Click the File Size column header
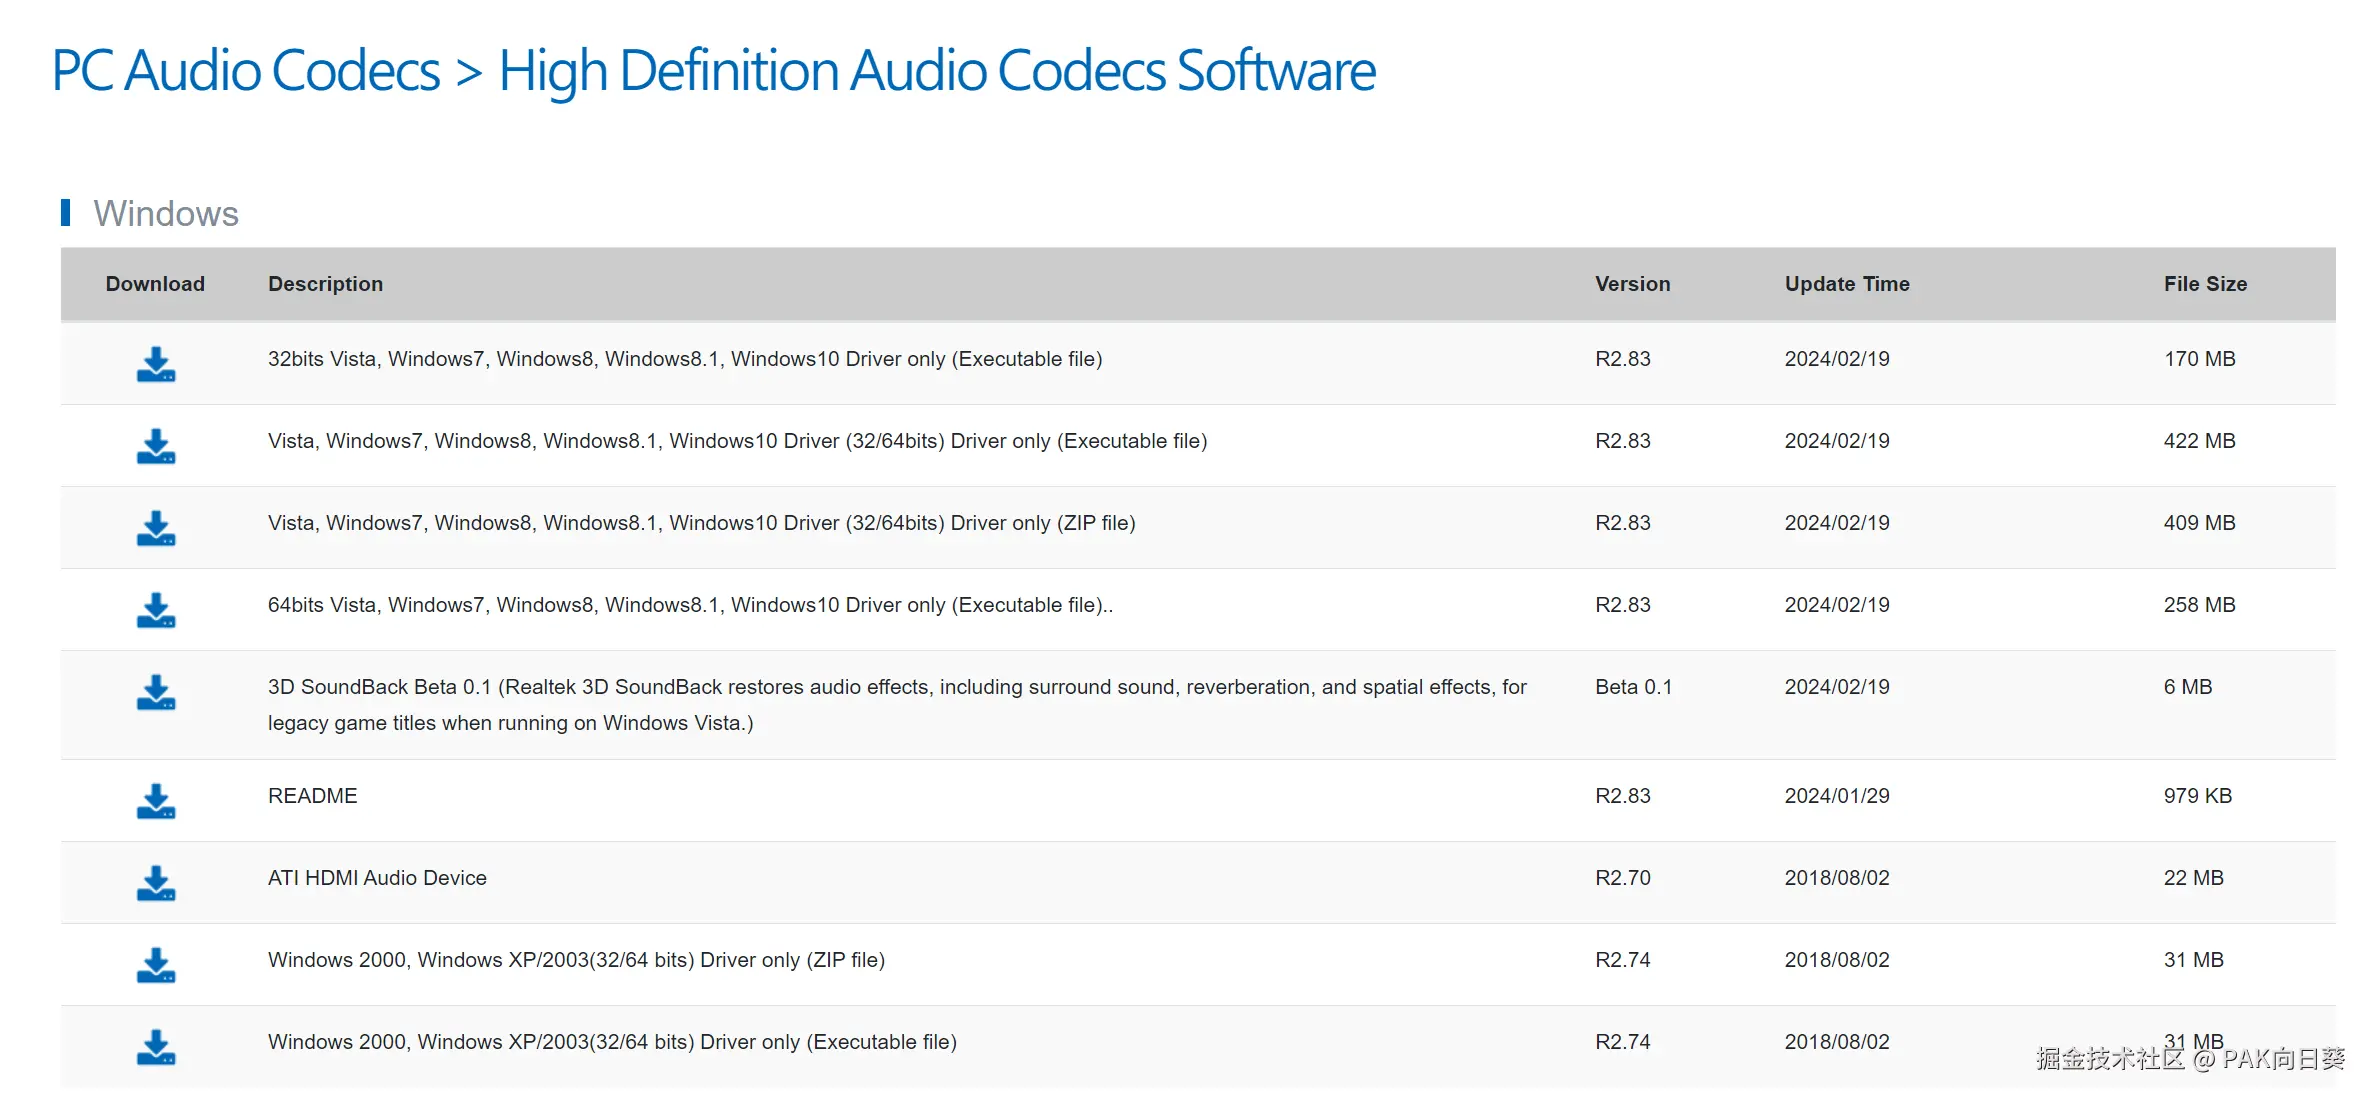 (x=2205, y=284)
